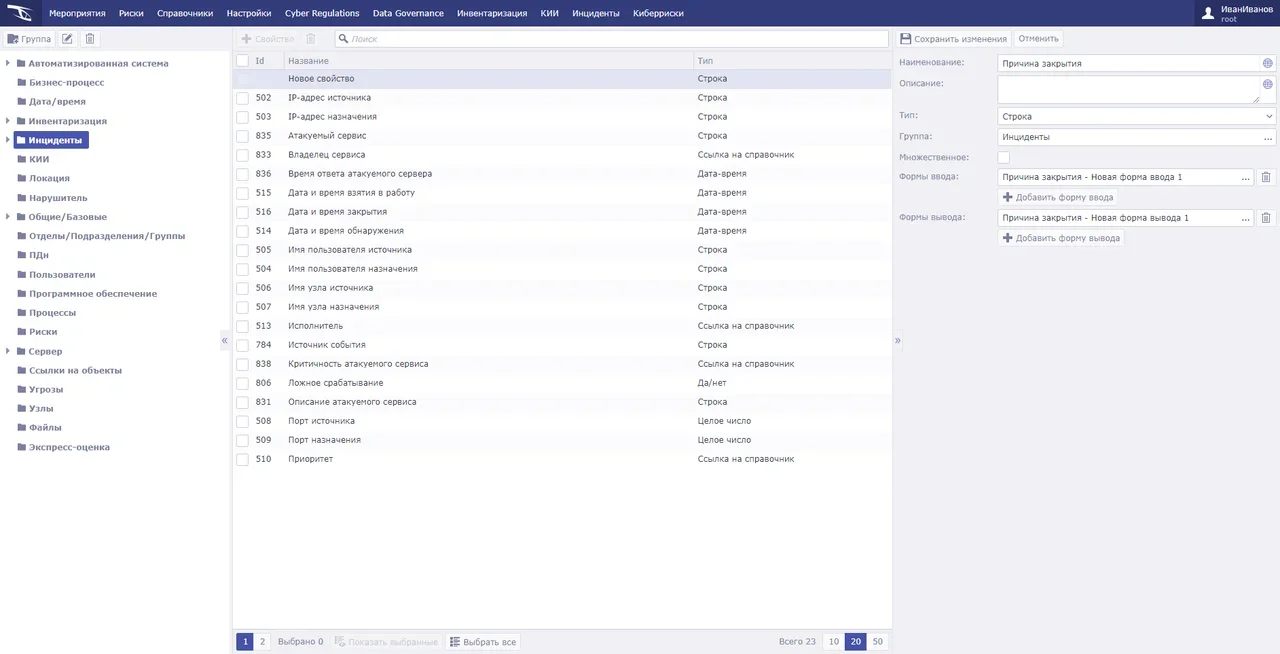Delete the output form with trash icon
This screenshot has width=1280, height=654.
point(1266,218)
